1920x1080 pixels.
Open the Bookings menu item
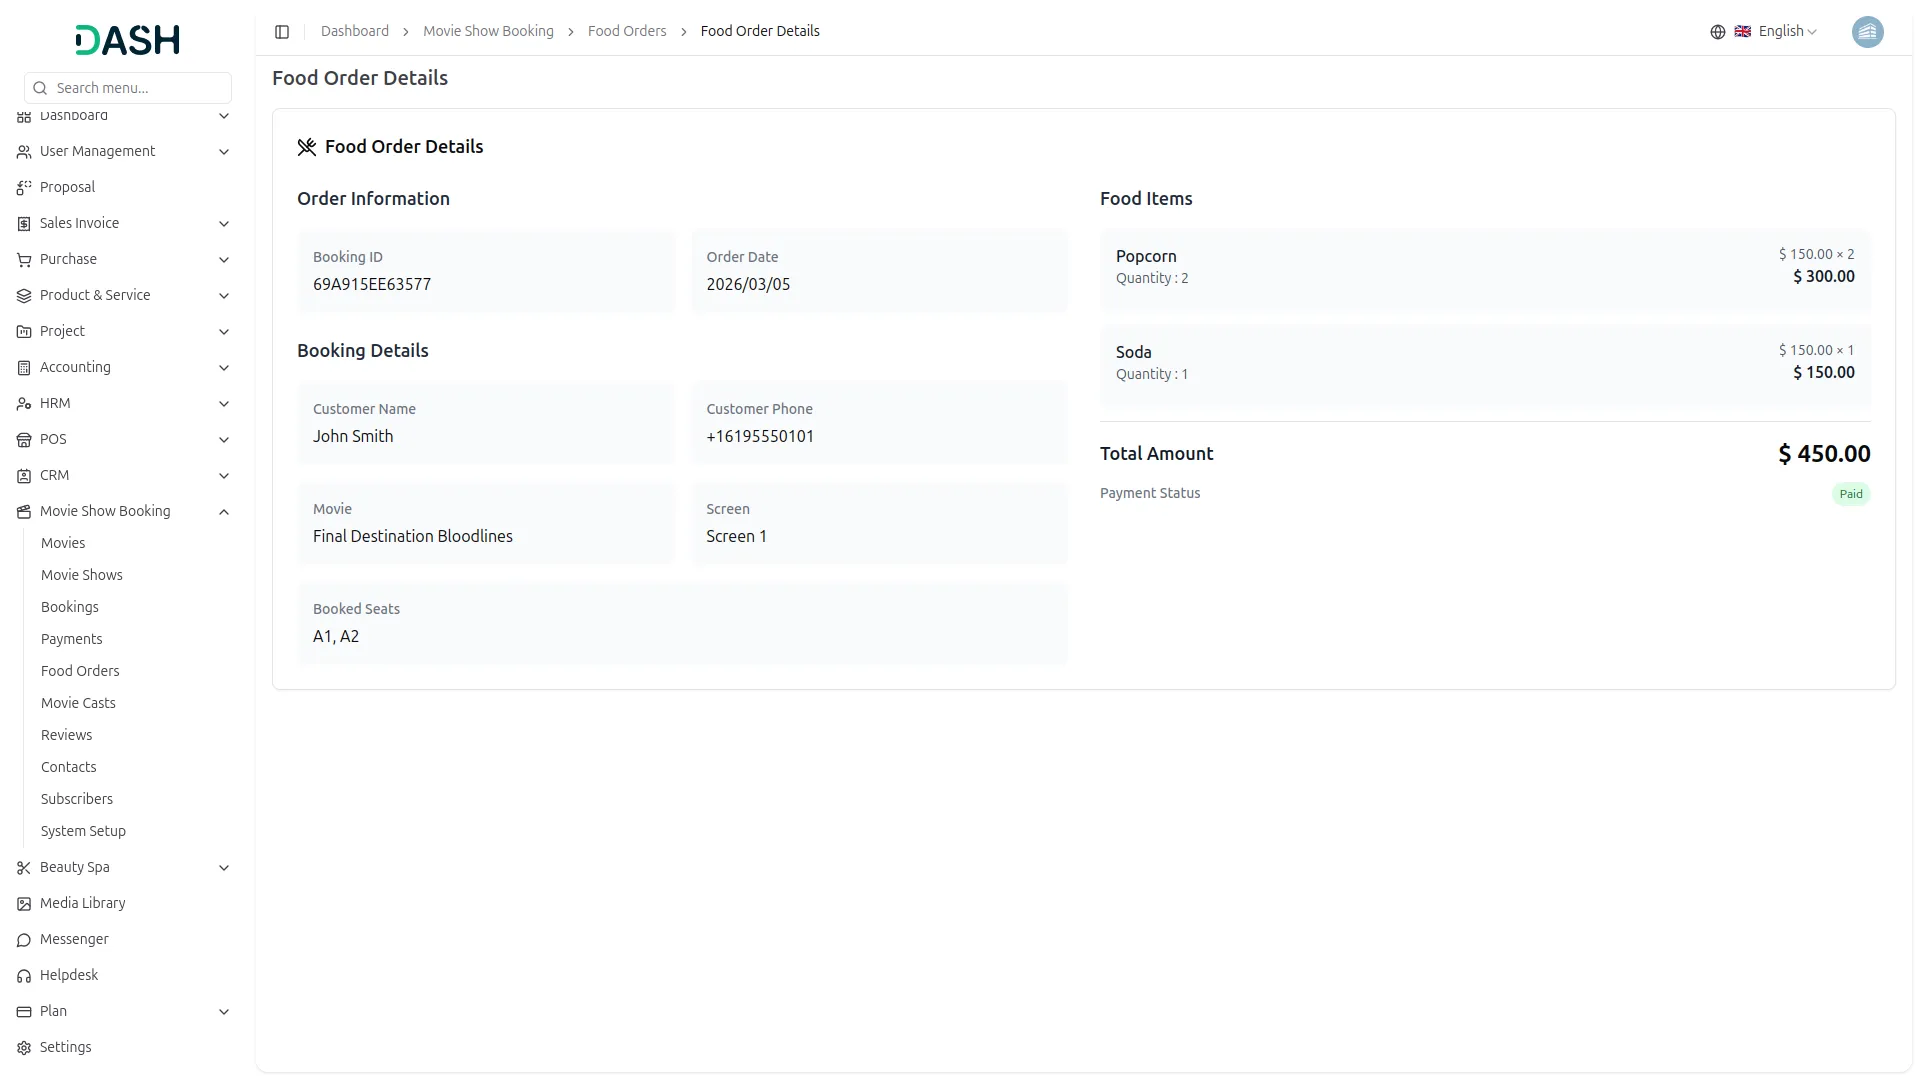[70, 606]
